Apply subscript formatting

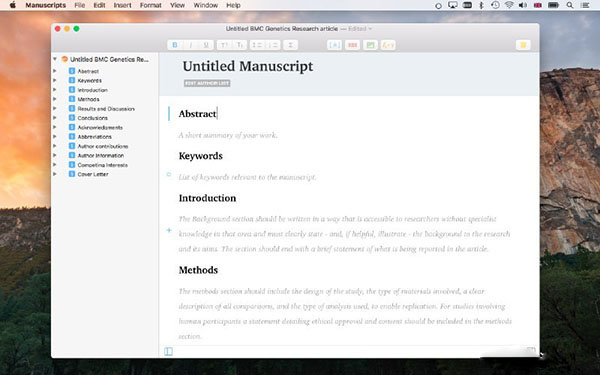point(240,45)
